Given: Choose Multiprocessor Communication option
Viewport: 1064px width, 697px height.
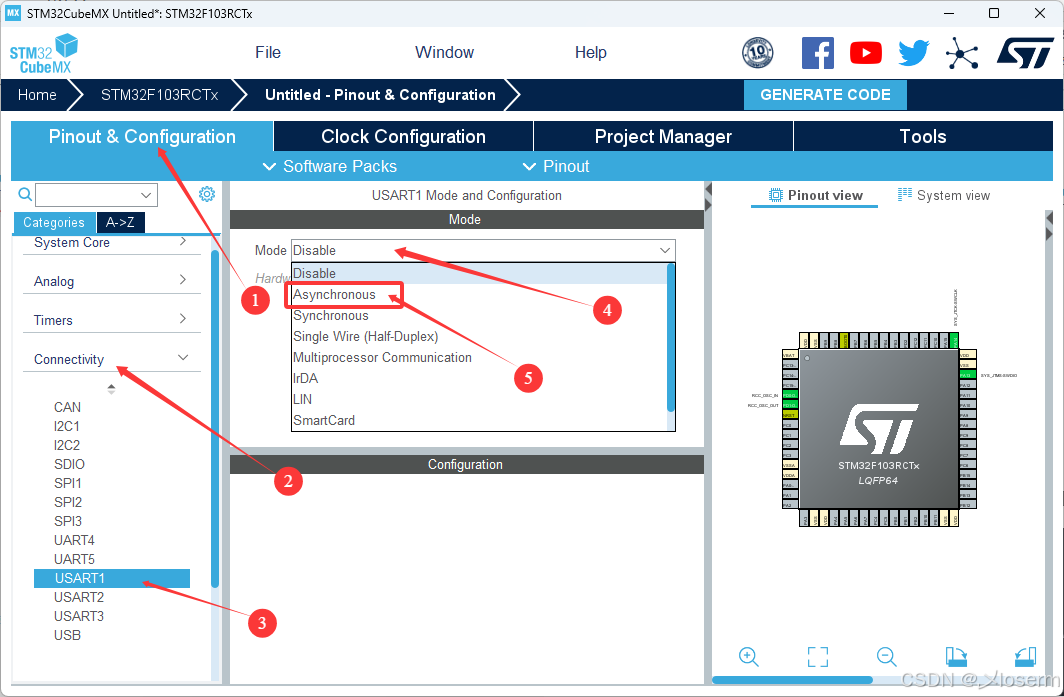Looking at the screenshot, I should (x=480, y=358).
